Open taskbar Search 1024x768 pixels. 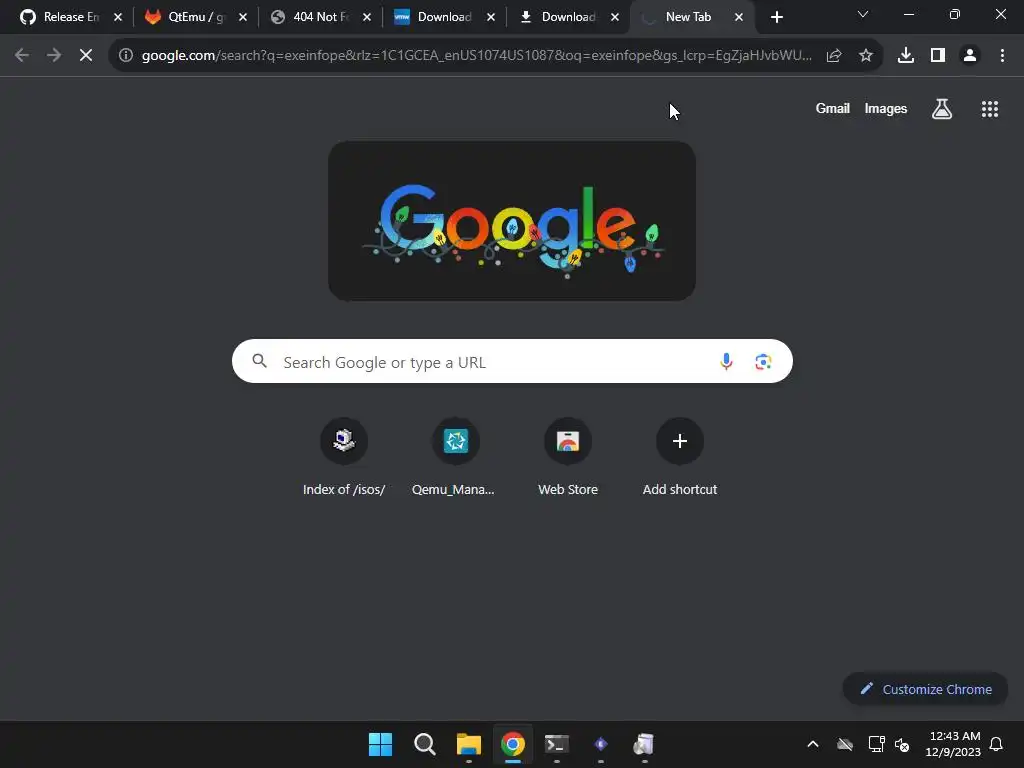424,744
